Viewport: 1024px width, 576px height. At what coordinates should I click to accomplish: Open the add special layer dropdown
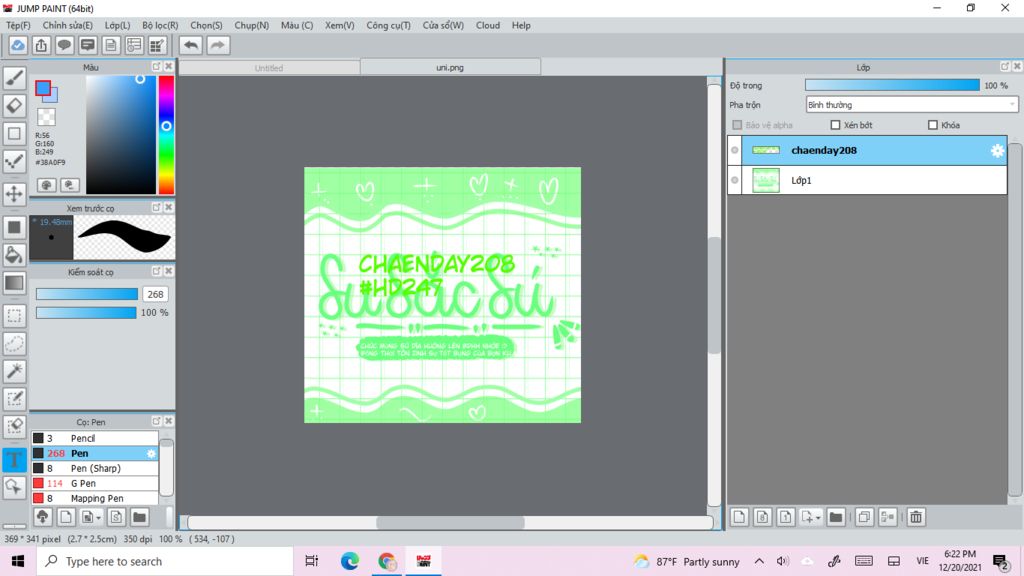[811, 517]
